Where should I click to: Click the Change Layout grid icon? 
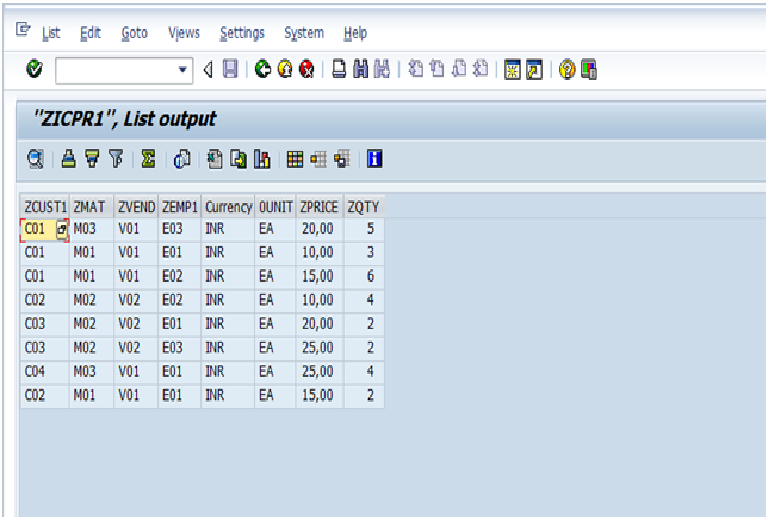pos(295,159)
